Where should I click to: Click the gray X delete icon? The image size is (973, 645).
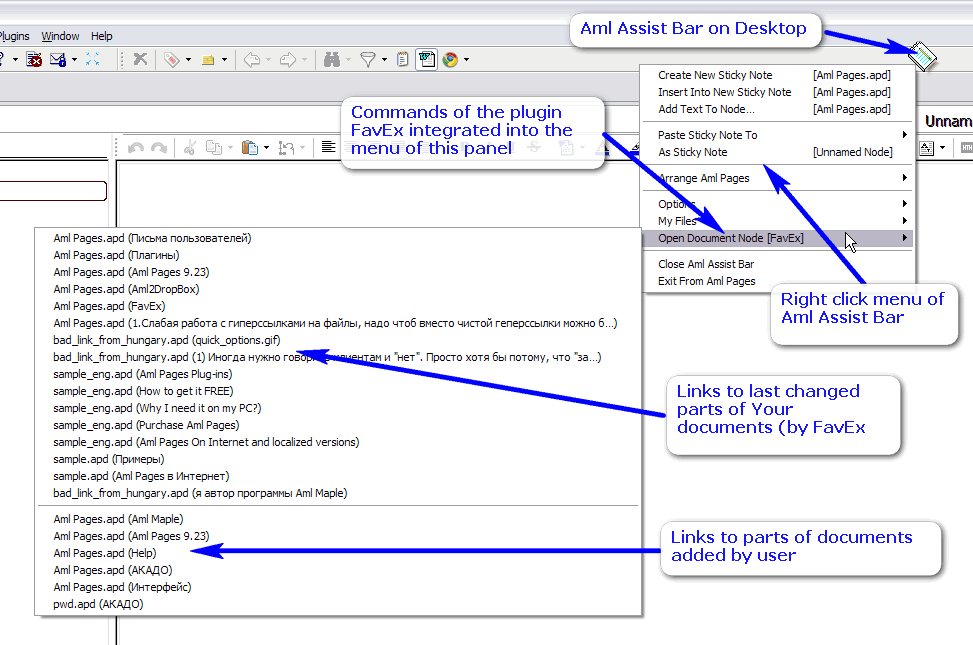(141, 59)
